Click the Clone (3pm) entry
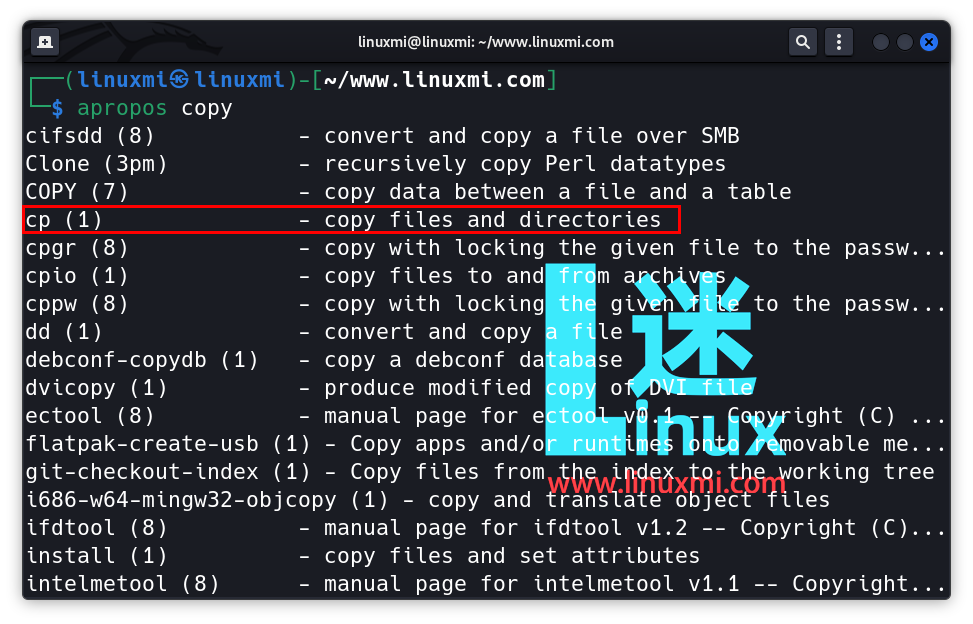 (96, 164)
